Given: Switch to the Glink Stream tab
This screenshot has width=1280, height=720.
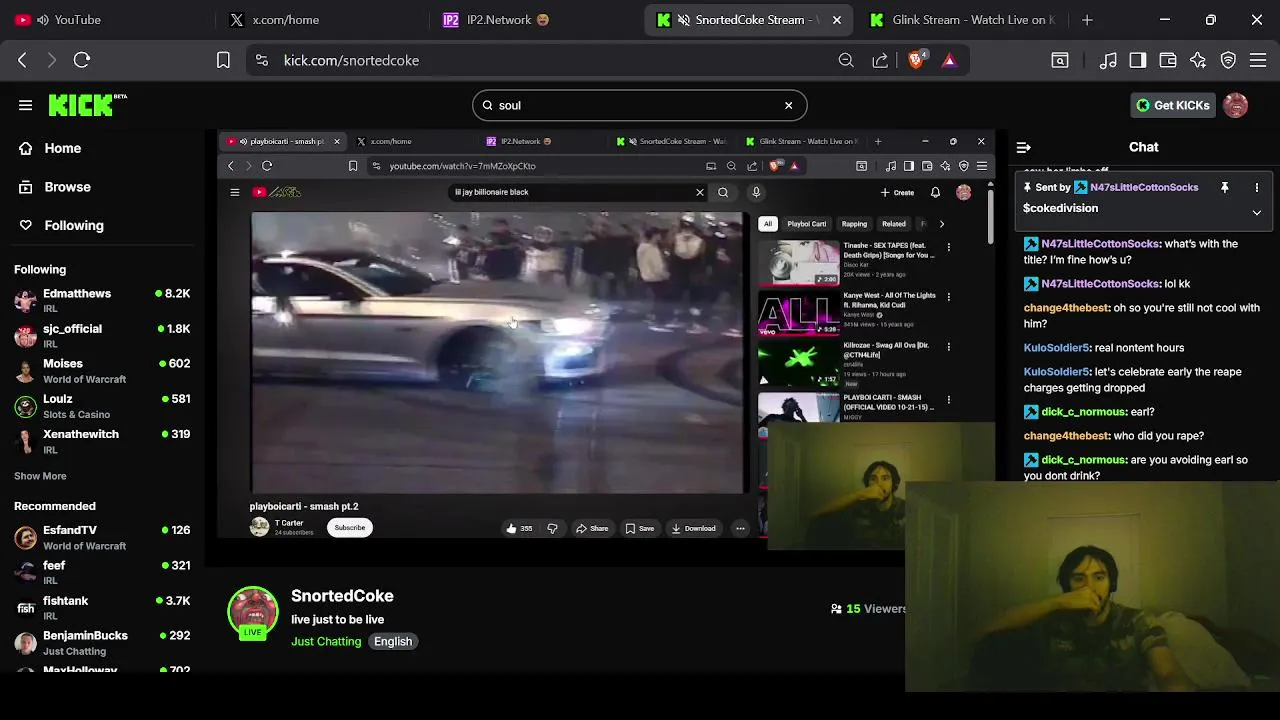Looking at the screenshot, I should pyautogui.click(x=960, y=20).
